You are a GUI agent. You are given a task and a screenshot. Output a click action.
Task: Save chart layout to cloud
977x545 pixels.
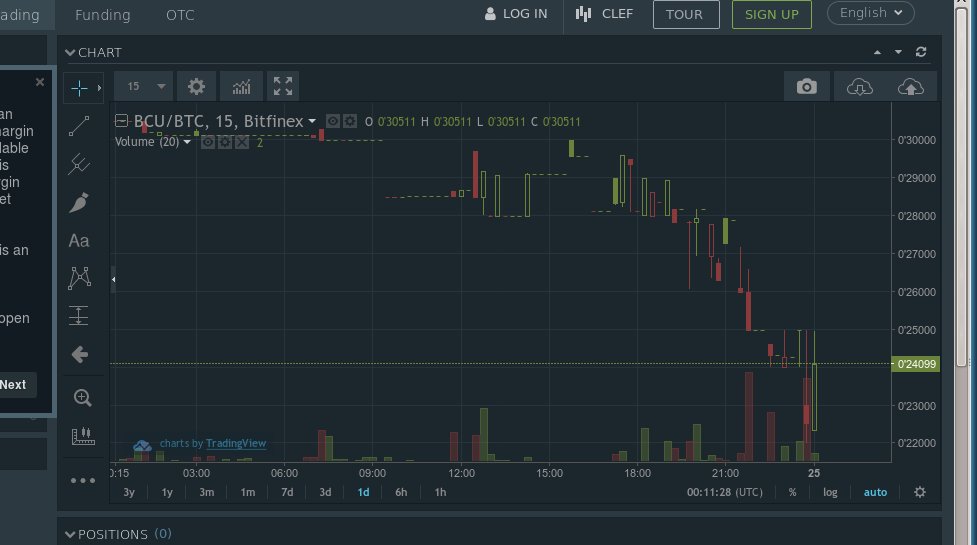[910, 87]
